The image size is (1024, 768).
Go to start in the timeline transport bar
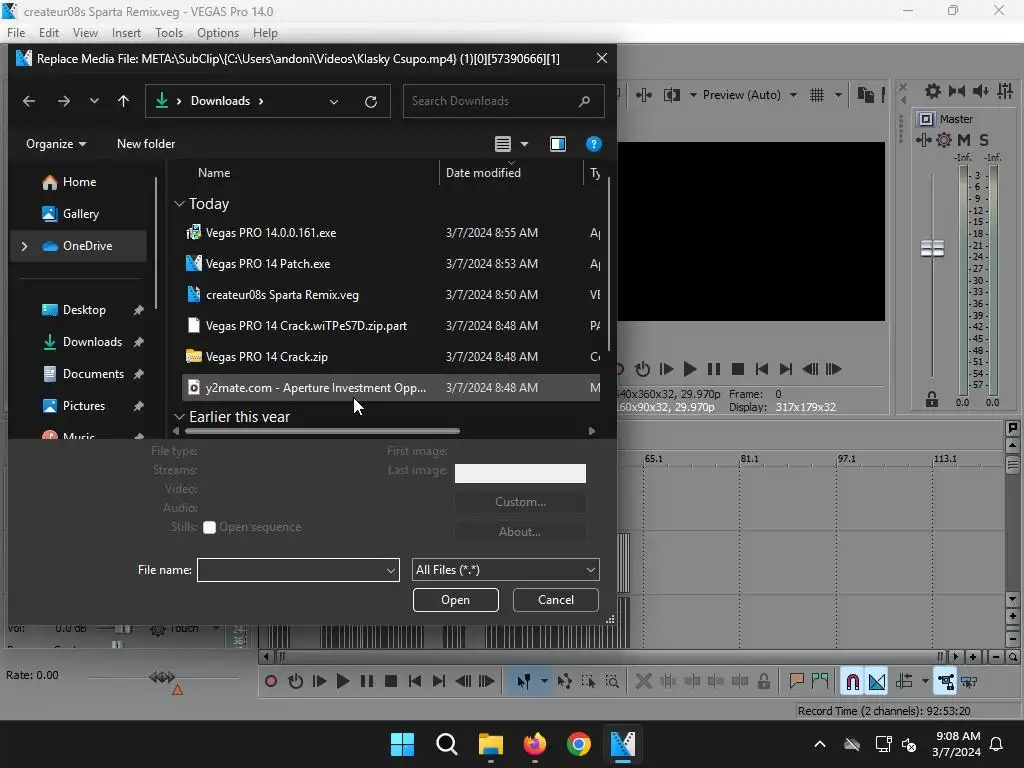pos(415,681)
